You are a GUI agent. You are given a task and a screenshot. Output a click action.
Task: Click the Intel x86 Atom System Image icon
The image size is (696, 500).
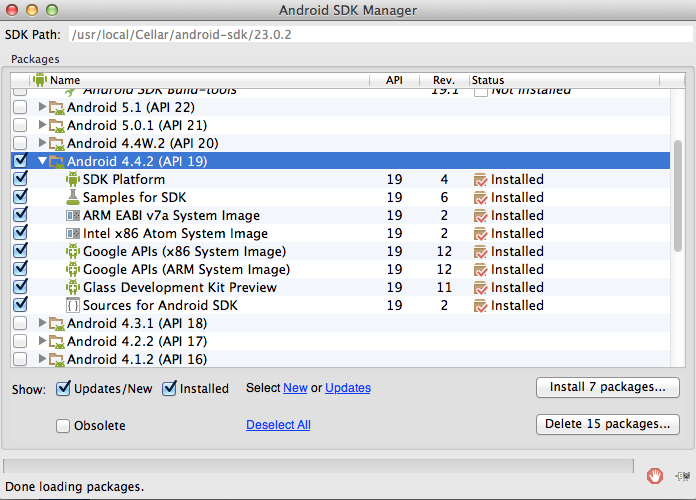click(73, 234)
